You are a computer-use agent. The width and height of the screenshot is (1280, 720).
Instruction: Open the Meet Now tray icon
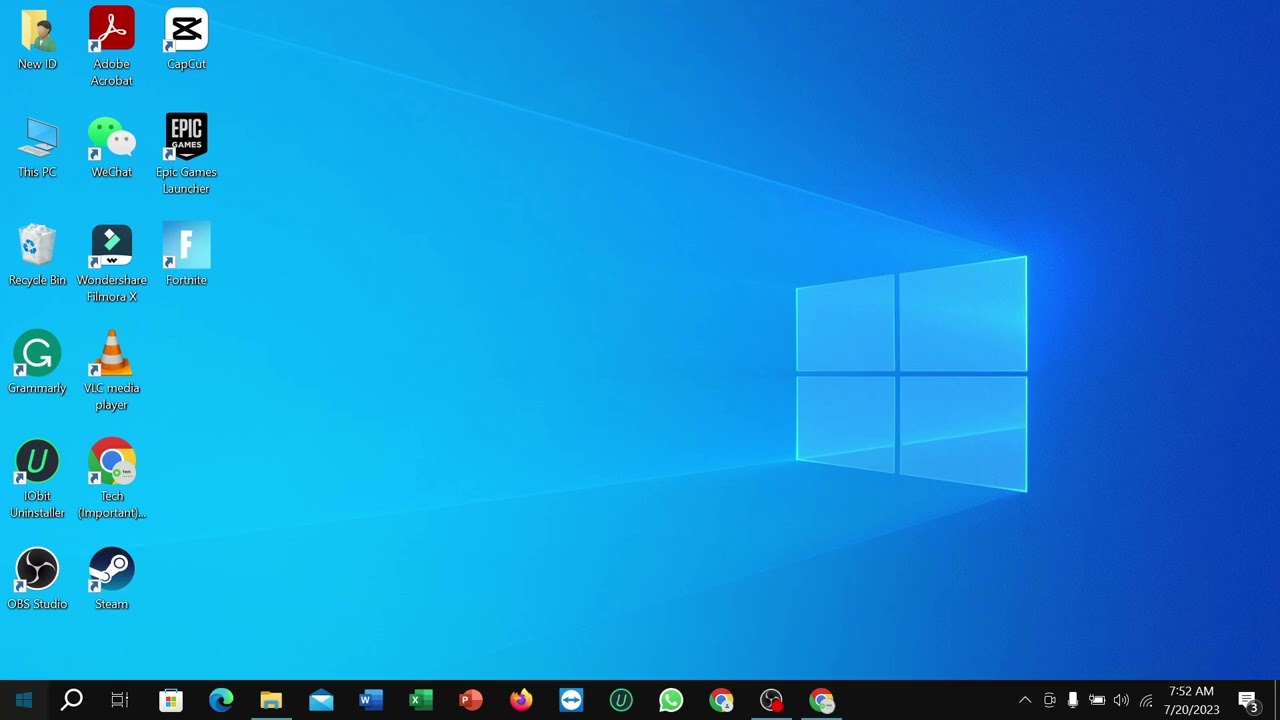tap(1049, 700)
